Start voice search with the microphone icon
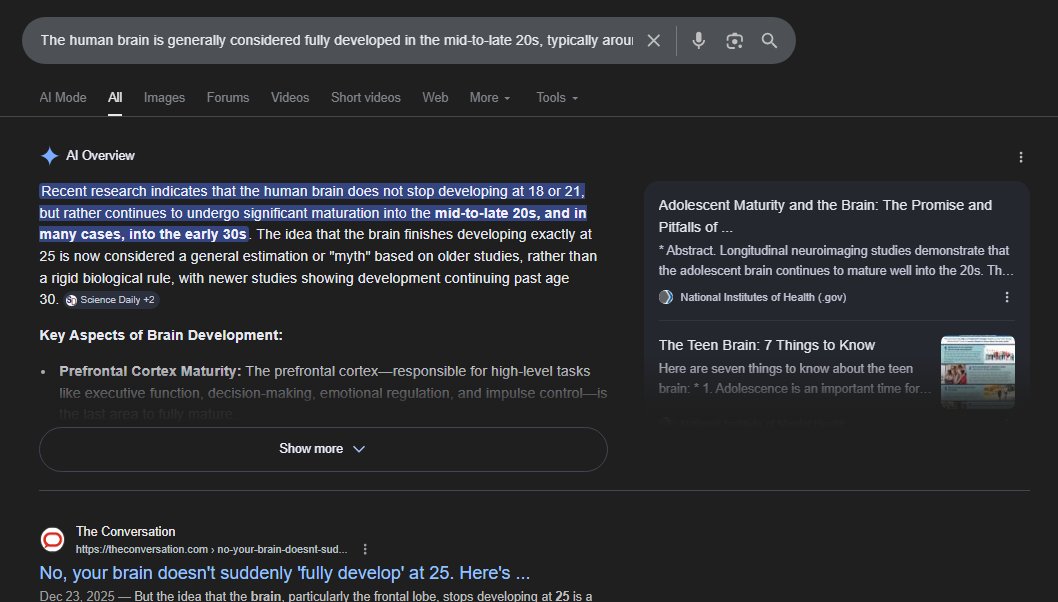 (698, 40)
